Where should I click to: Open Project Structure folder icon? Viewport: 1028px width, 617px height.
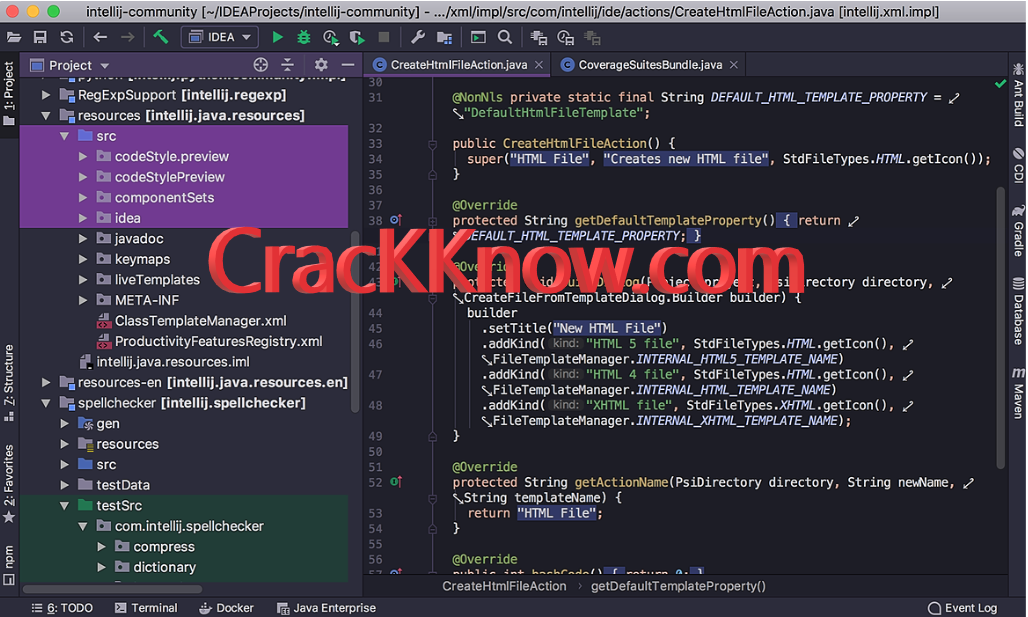point(445,38)
